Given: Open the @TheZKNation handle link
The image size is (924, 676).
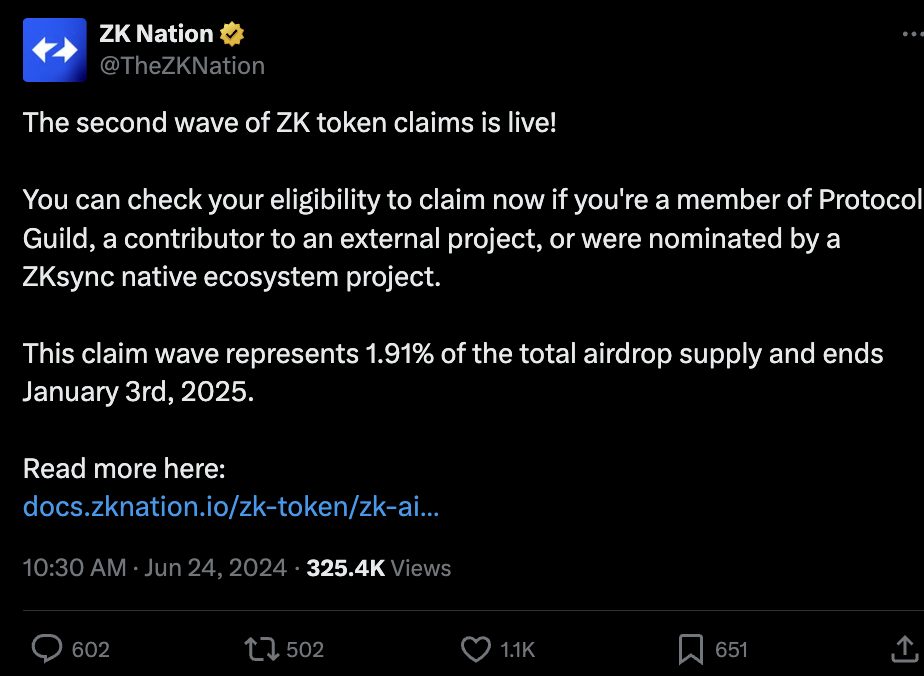Looking at the screenshot, I should coord(182,66).
